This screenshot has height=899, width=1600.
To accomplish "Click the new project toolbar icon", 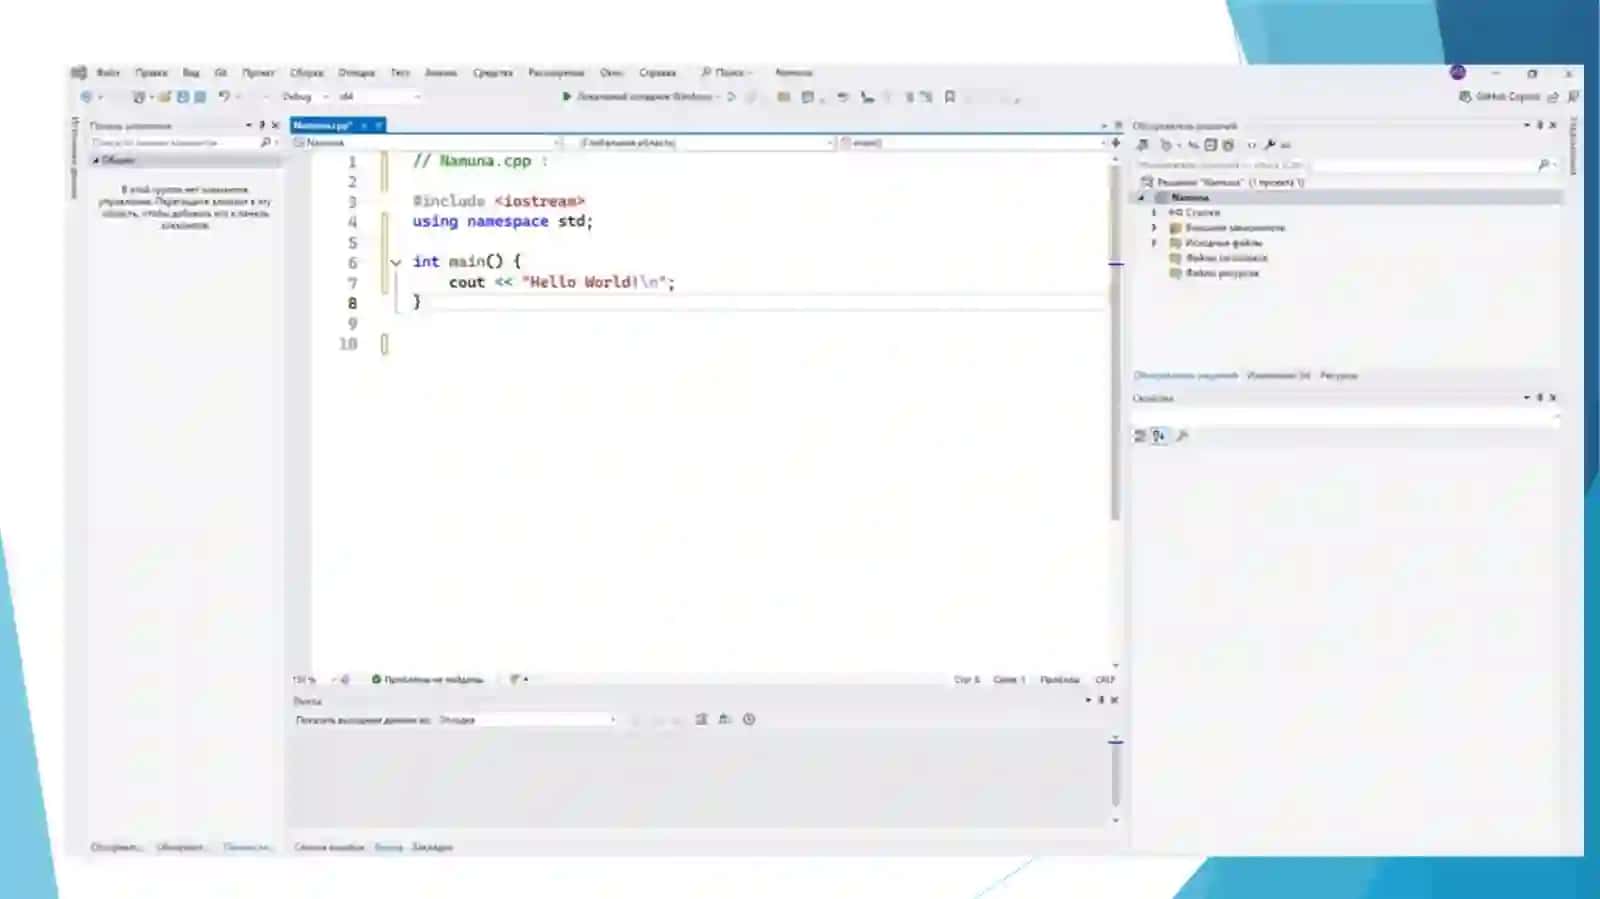I will click(x=139, y=97).
